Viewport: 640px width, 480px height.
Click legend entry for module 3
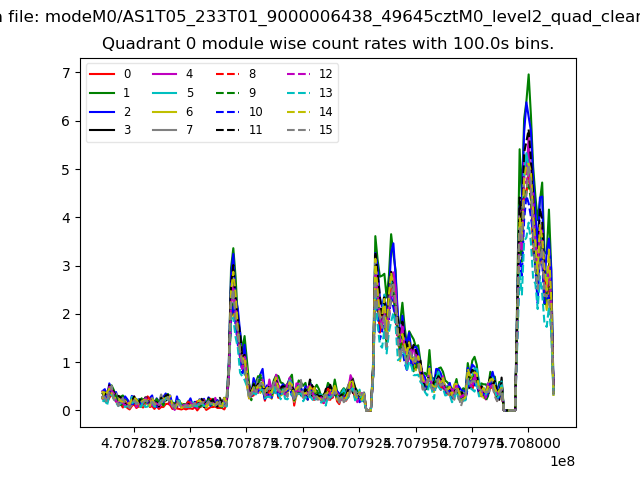(x=110, y=130)
